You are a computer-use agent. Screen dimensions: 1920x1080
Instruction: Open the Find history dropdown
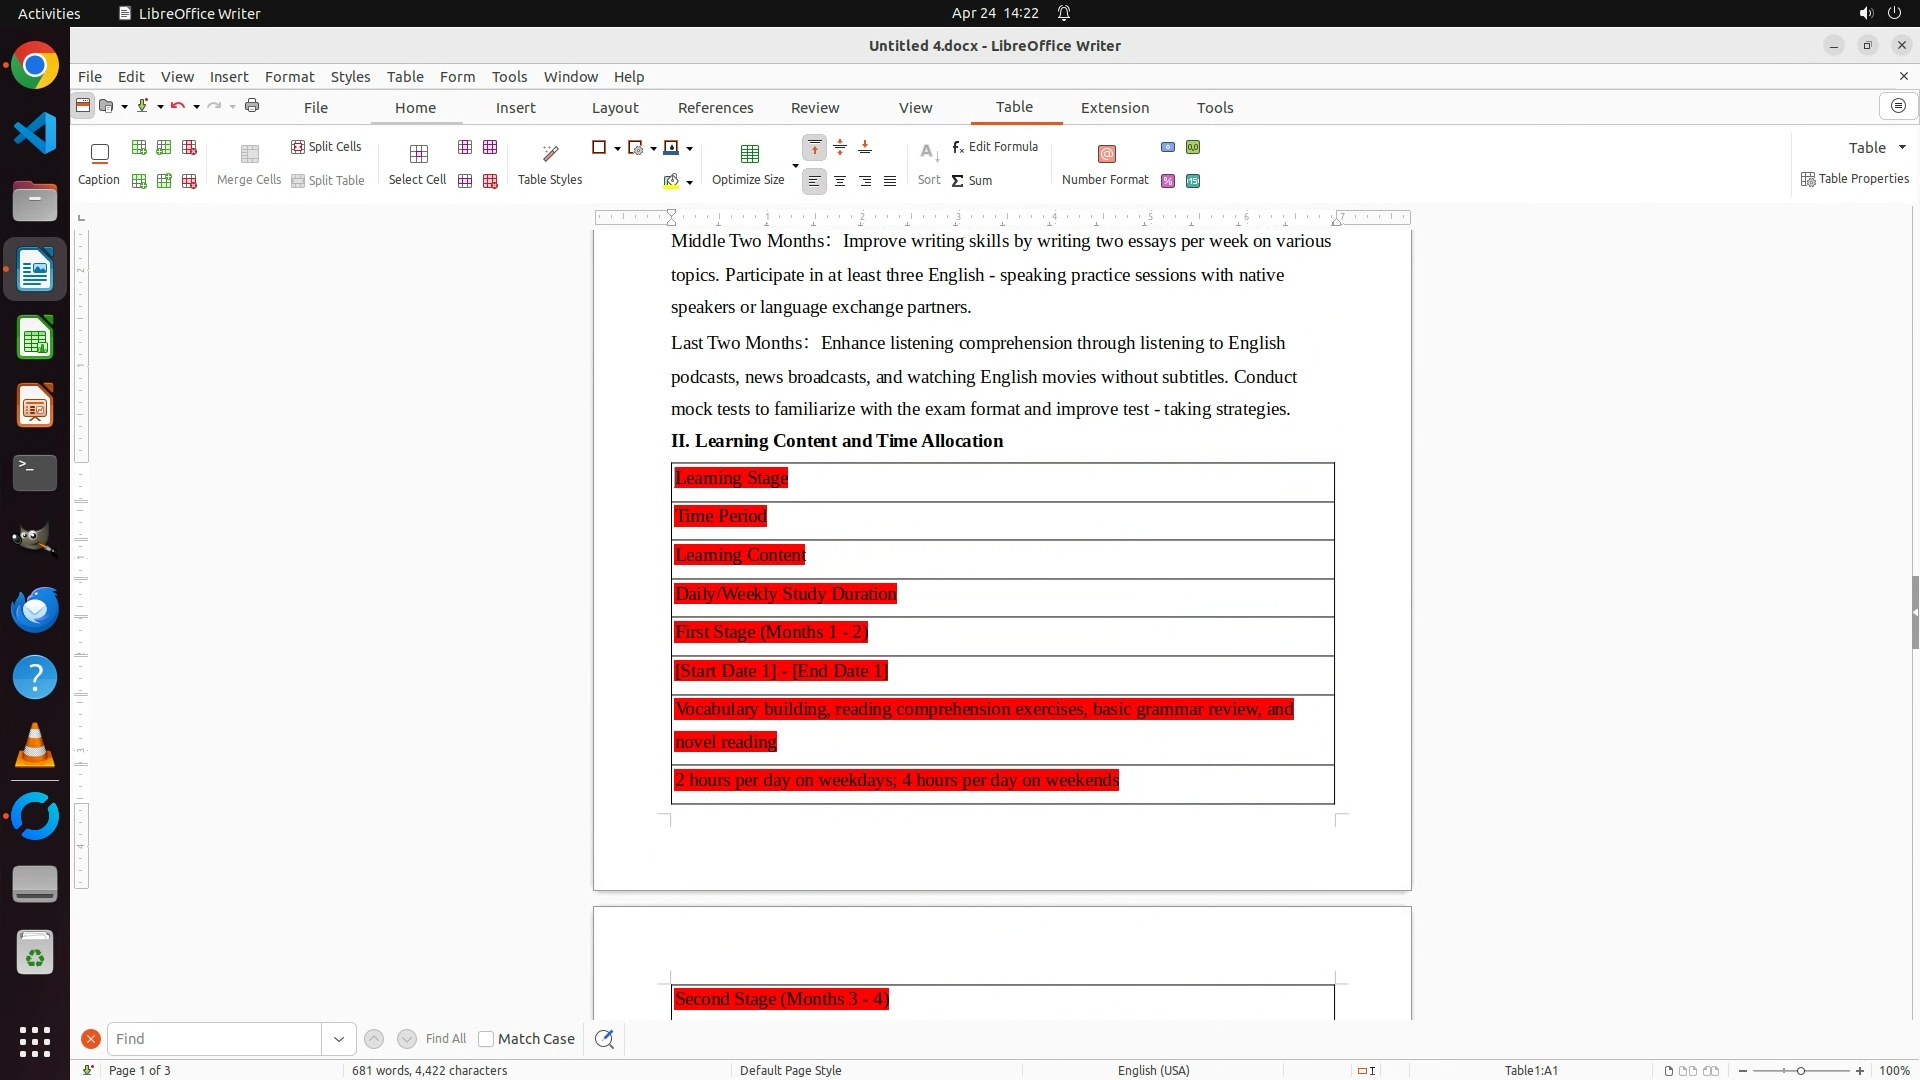(x=338, y=1039)
